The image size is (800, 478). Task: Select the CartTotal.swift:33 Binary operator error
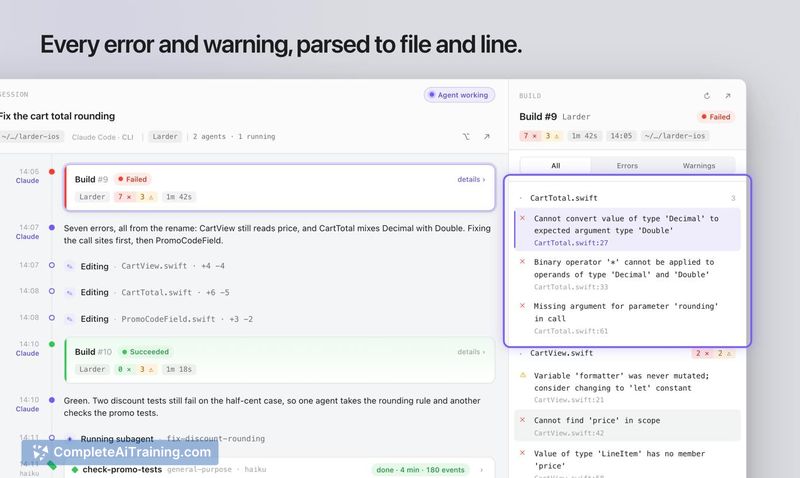point(627,274)
